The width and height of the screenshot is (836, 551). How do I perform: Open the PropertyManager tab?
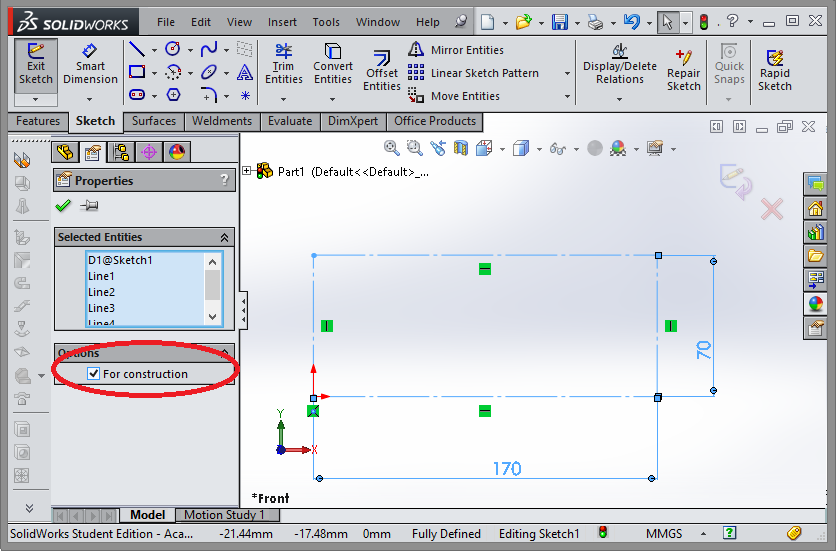tap(93, 153)
